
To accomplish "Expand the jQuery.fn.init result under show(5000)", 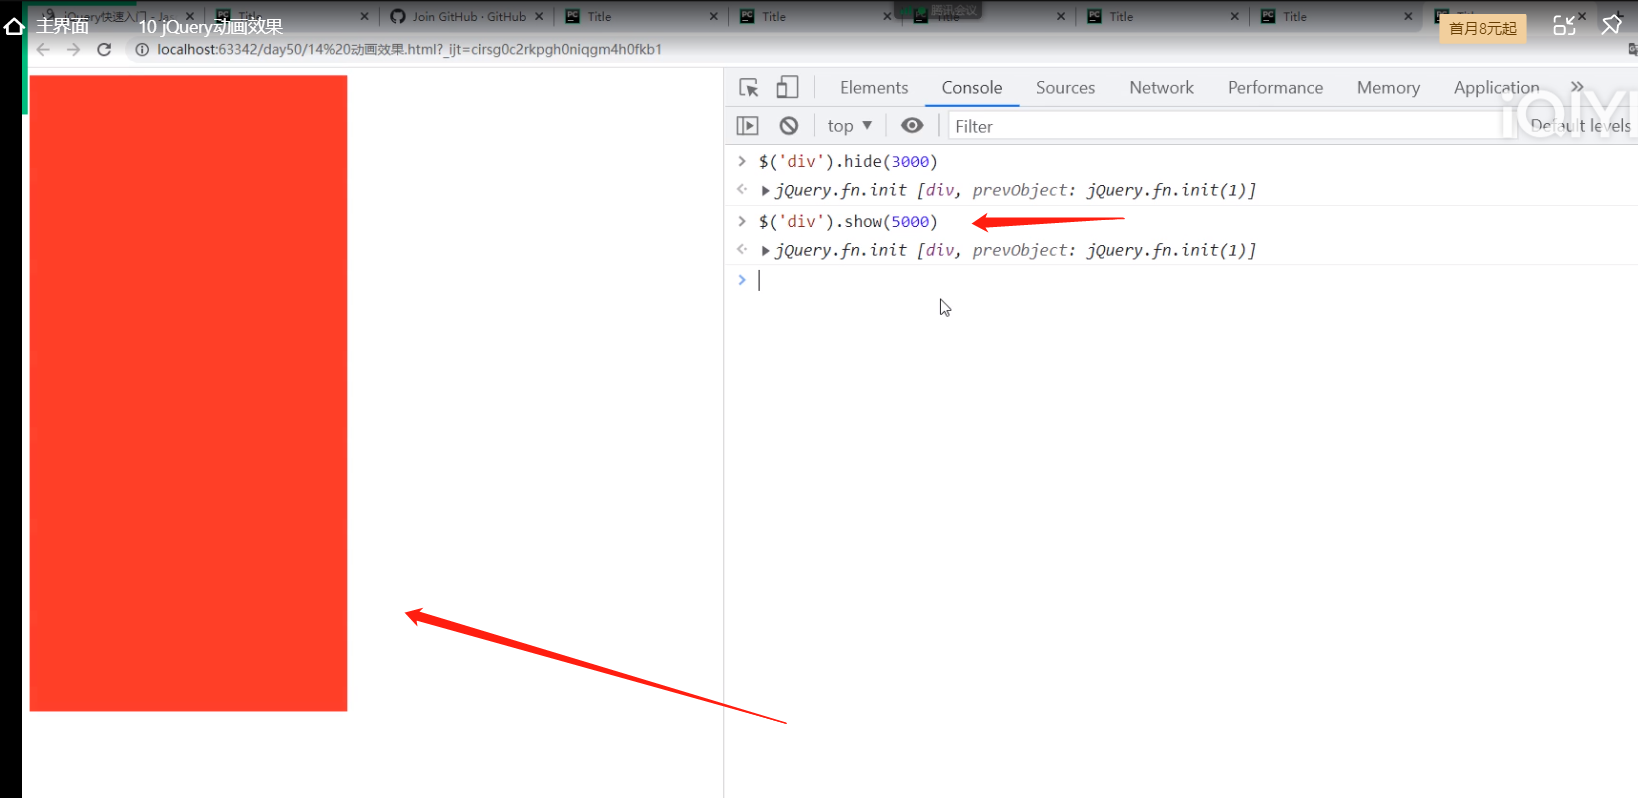I will point(765,251).
